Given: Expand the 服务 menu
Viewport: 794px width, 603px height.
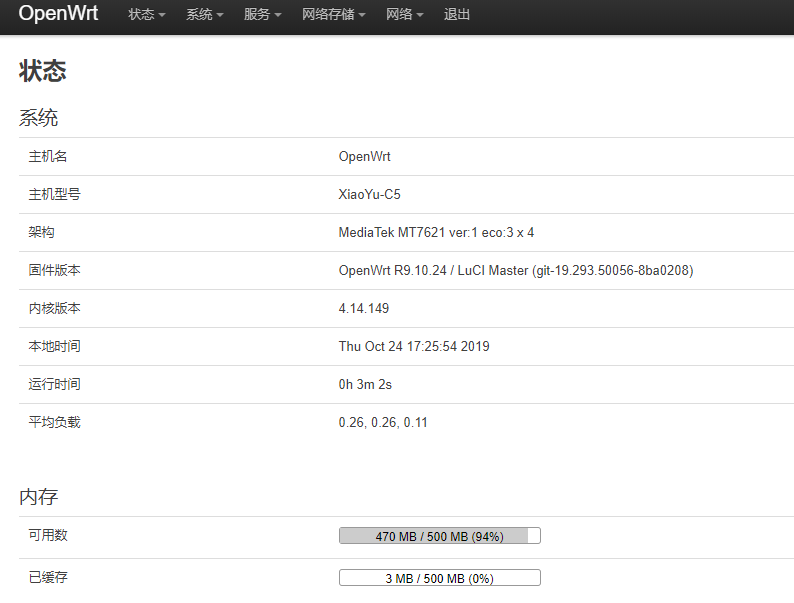Looking at the screenshot, I should 262,15.
